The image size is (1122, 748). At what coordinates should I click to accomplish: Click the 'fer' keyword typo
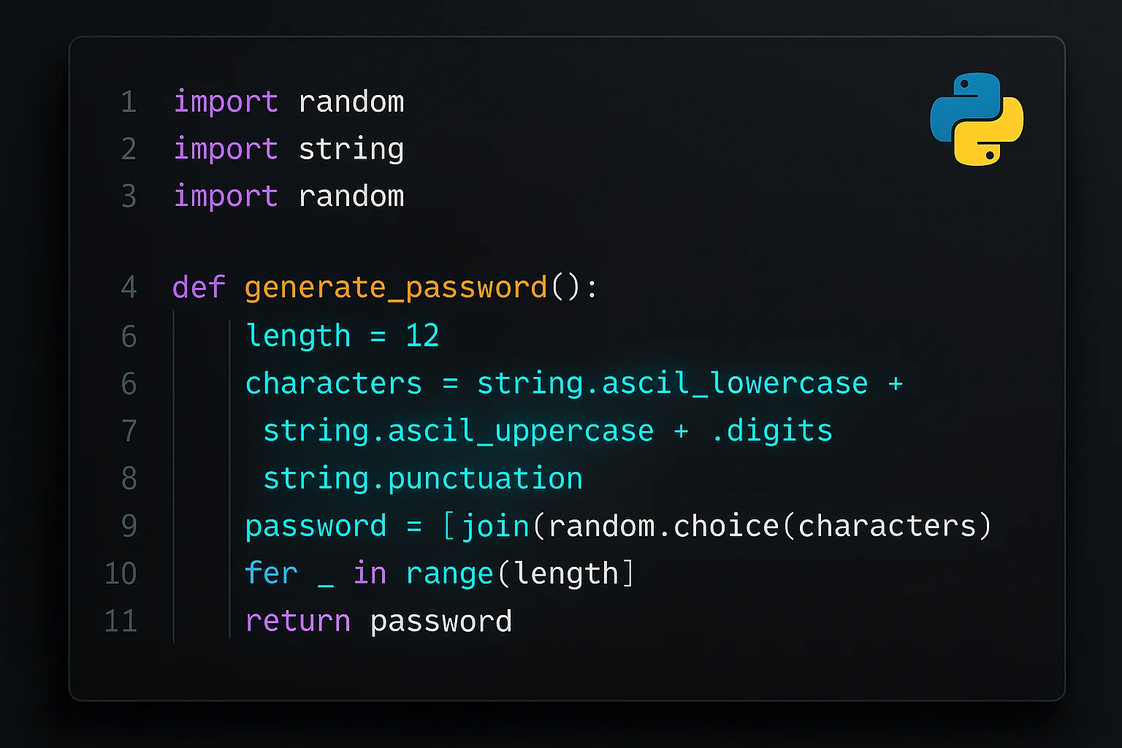pos(271,574)
